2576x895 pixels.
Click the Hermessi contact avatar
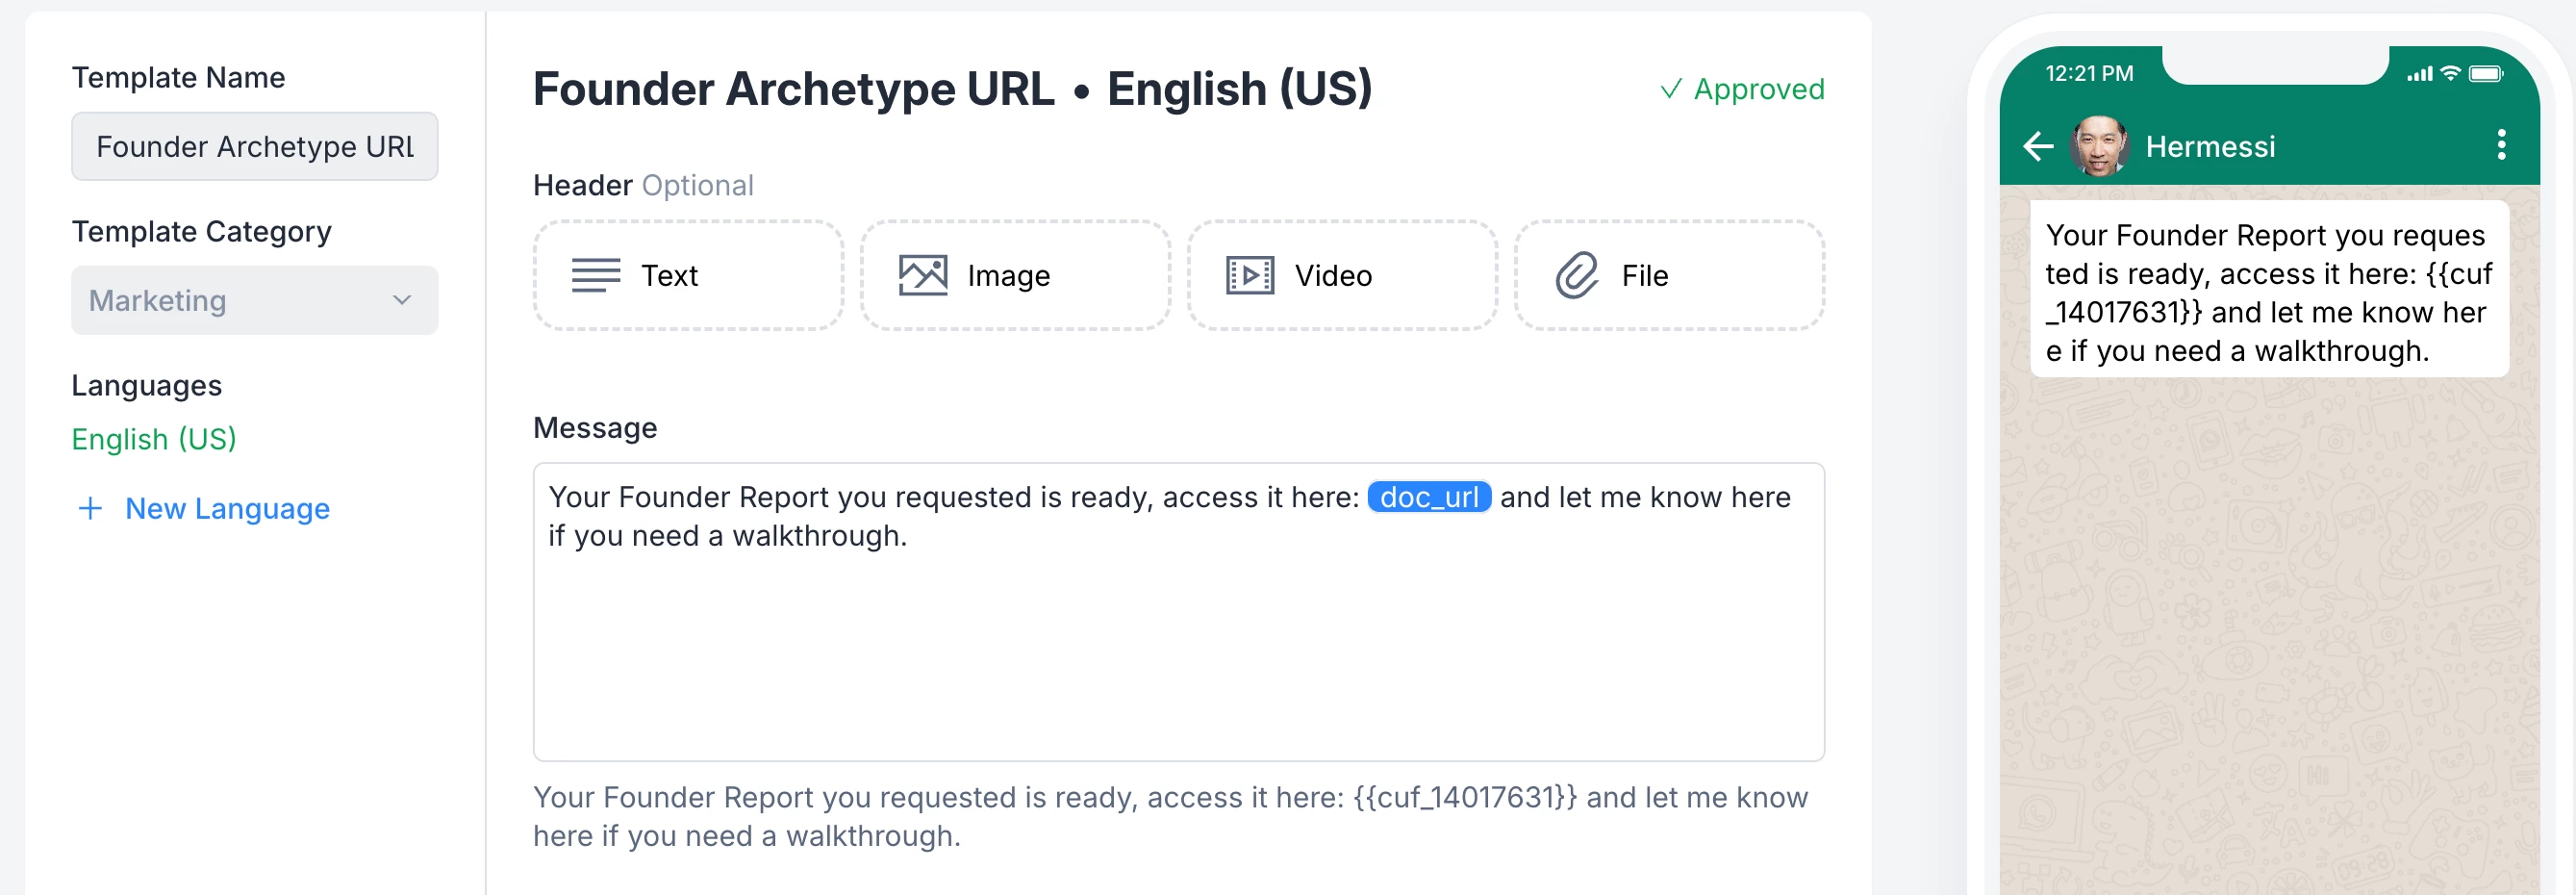[2099, 146]
